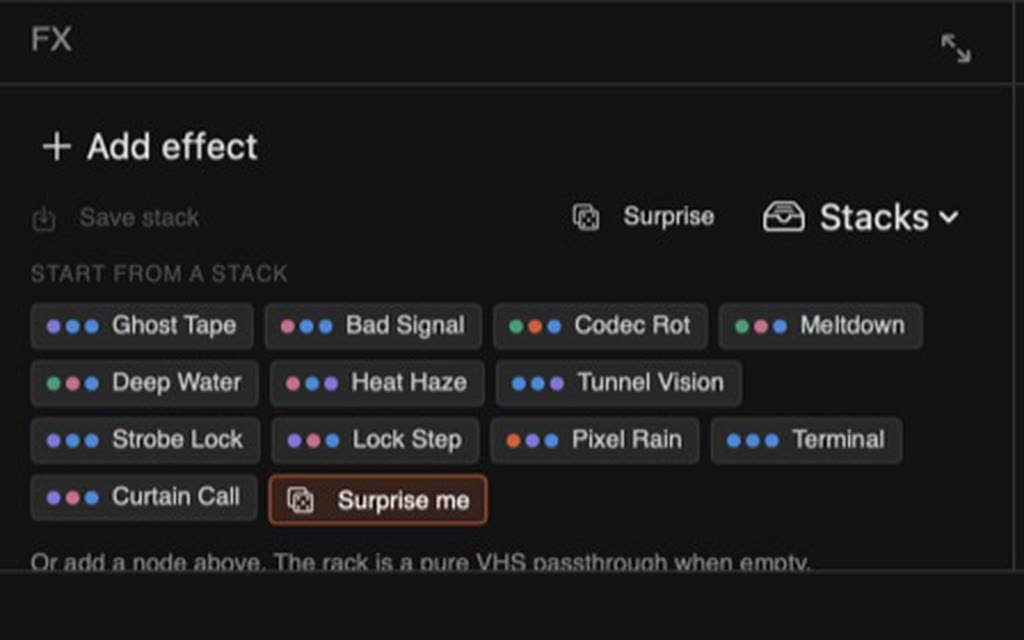1024x640 pixels.
Task: Click the Surprise label in the toolbar
Action: [669, 216]
